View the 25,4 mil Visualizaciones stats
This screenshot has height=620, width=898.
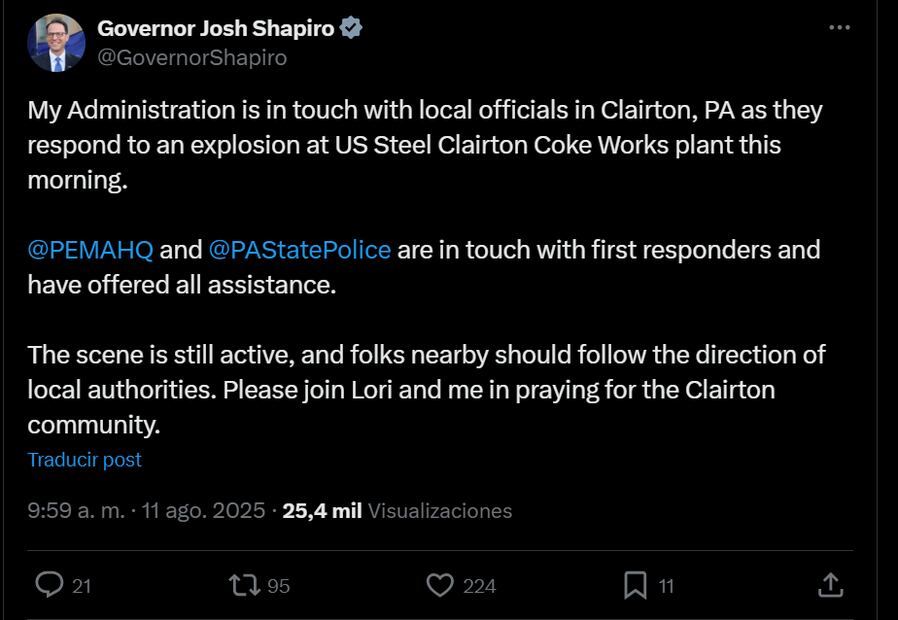pyautogui.click(x=401, y=511)
